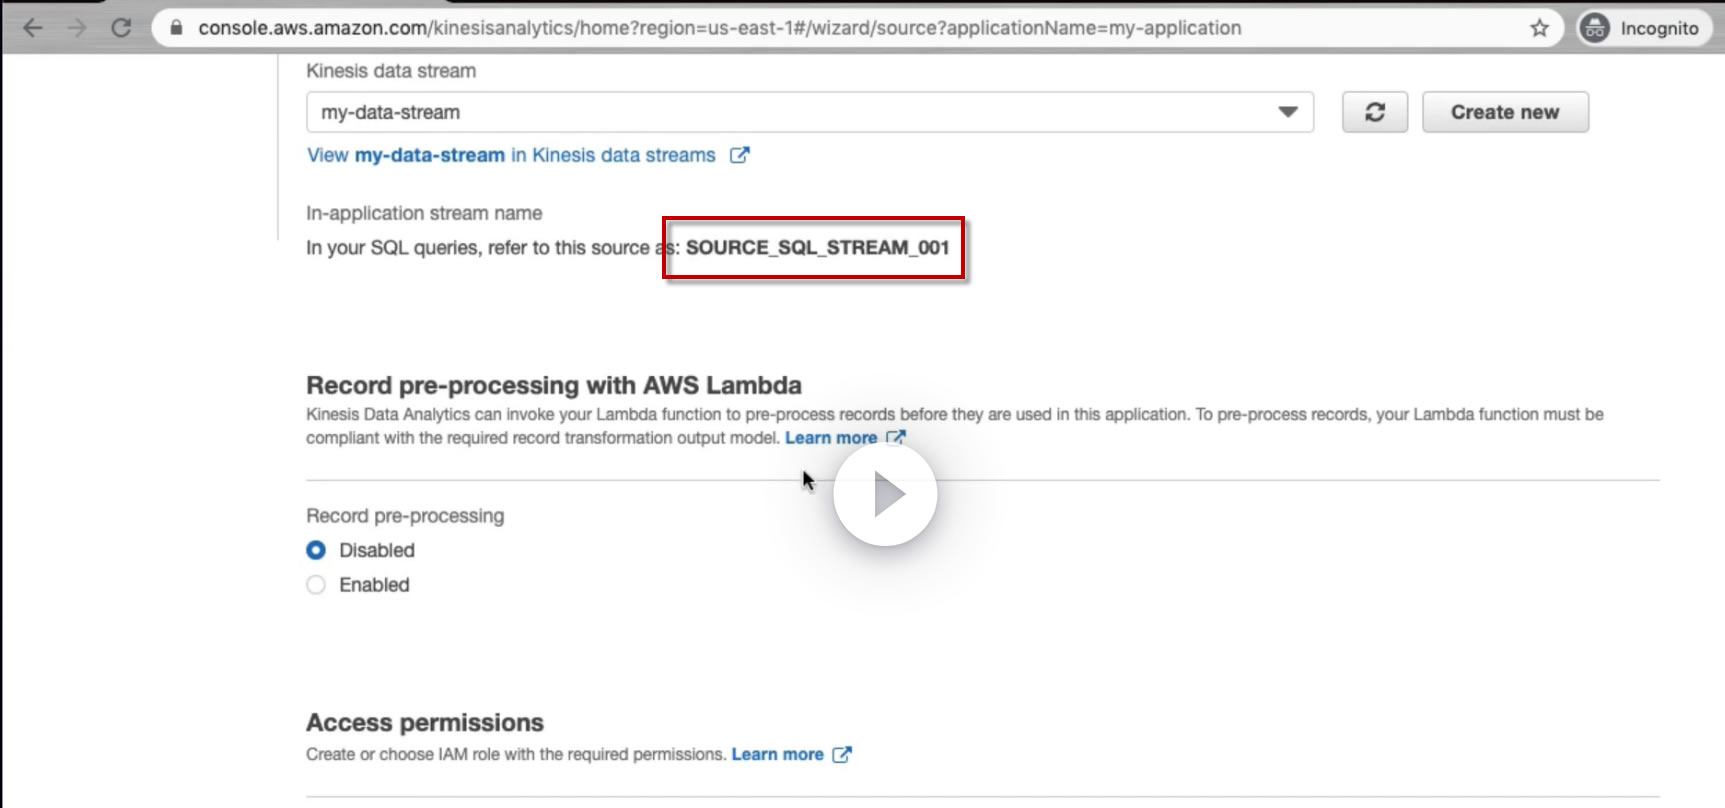Open View my-data-stream in Kinesis data streams link
1725x808 pixels.
tap(511, 155)
